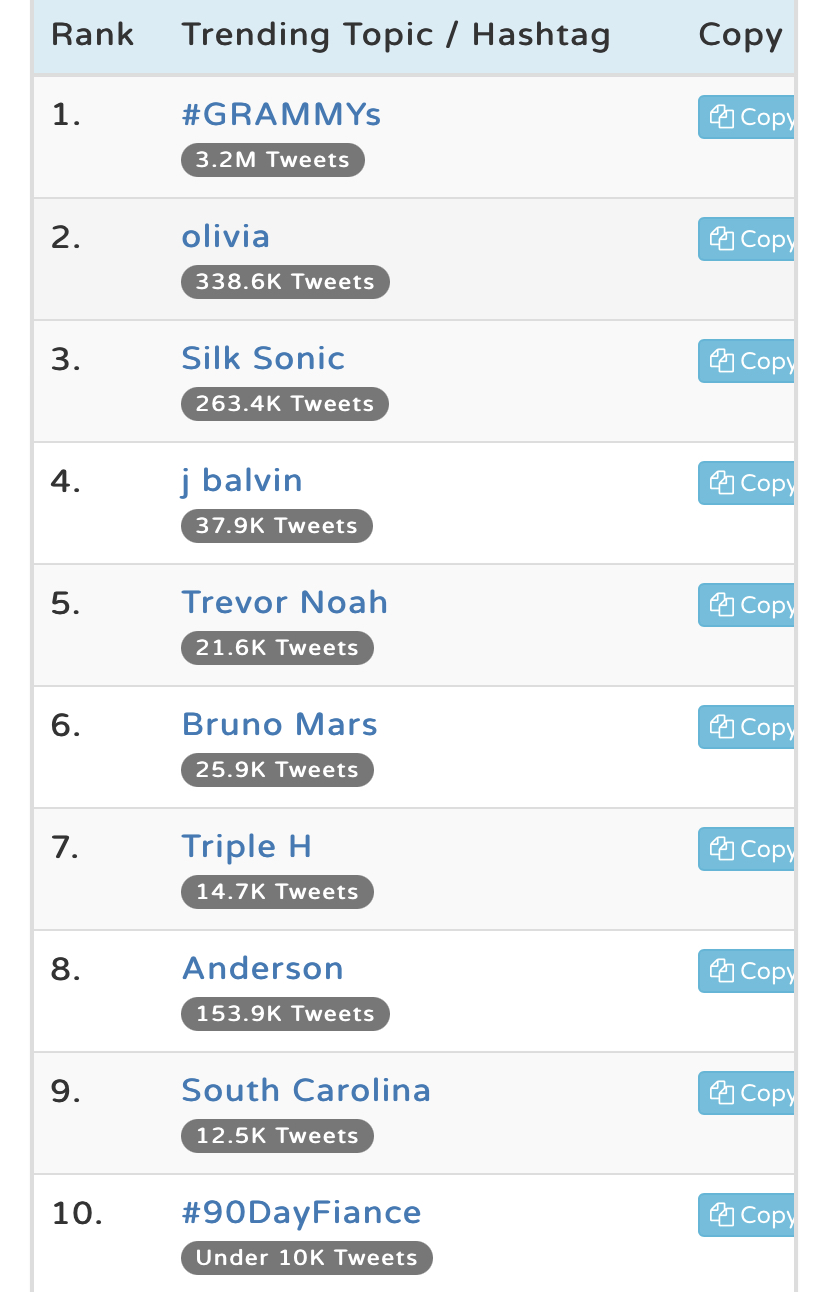Copy the South Carolina topic

(x=746, y=1093)
